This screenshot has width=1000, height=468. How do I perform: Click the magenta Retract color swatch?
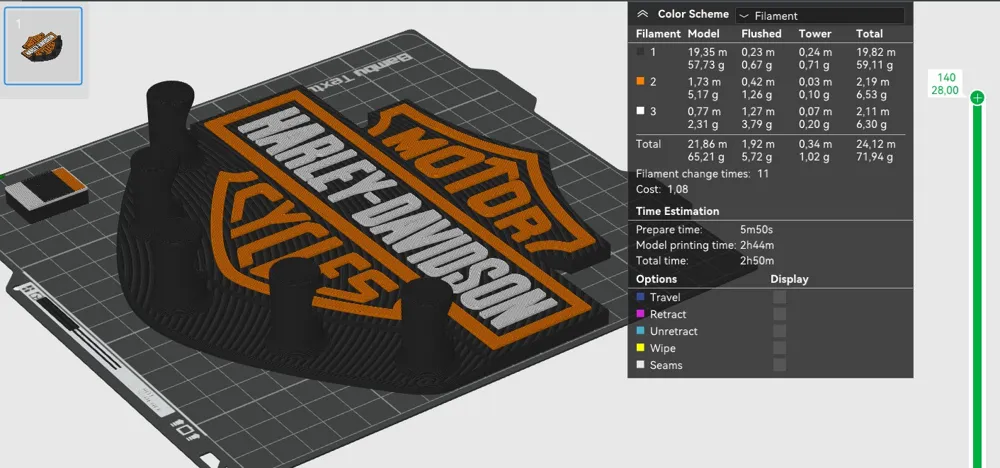pyautogui.click(x=640, y=314)
